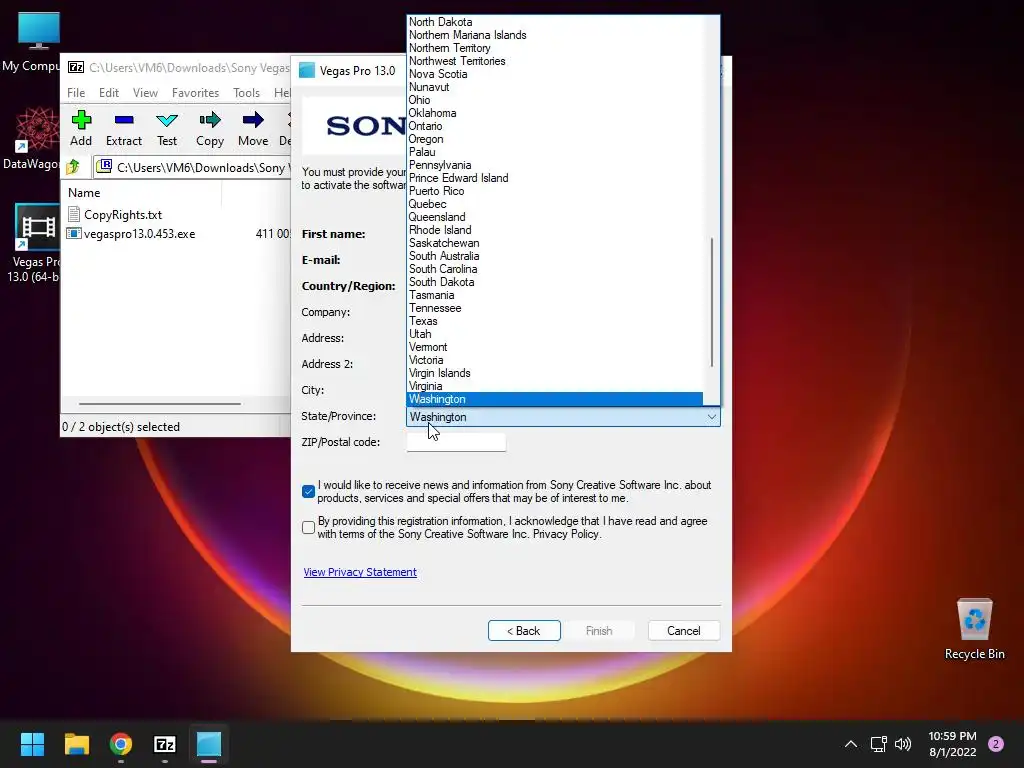Open File menu in 7-Zip
This screenshot has height=768, width=1024.
click(76, 93)
